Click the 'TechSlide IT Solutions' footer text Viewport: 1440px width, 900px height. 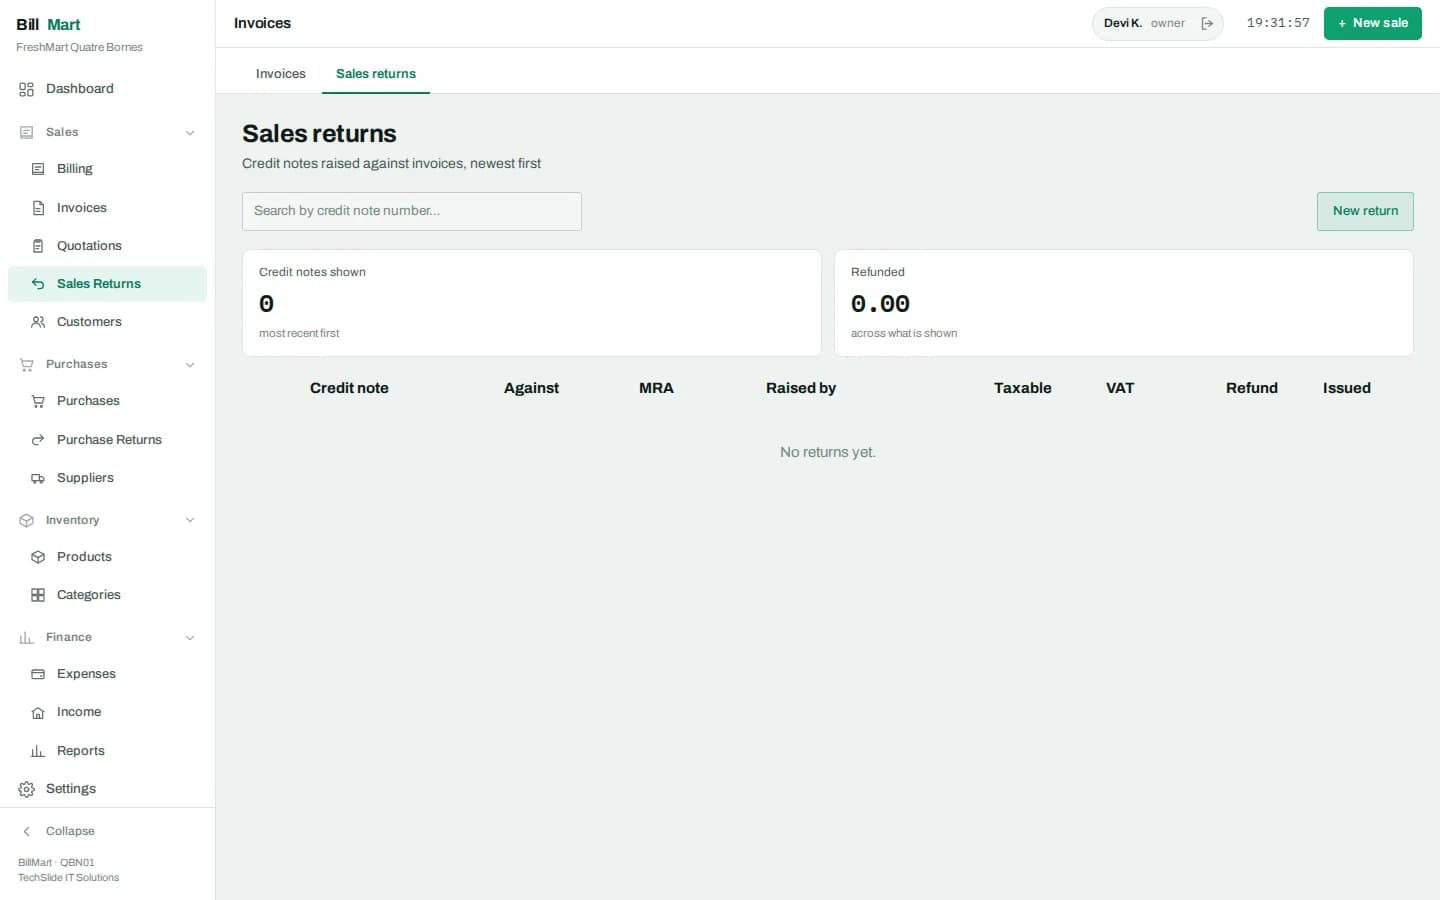tap(68, 878)
